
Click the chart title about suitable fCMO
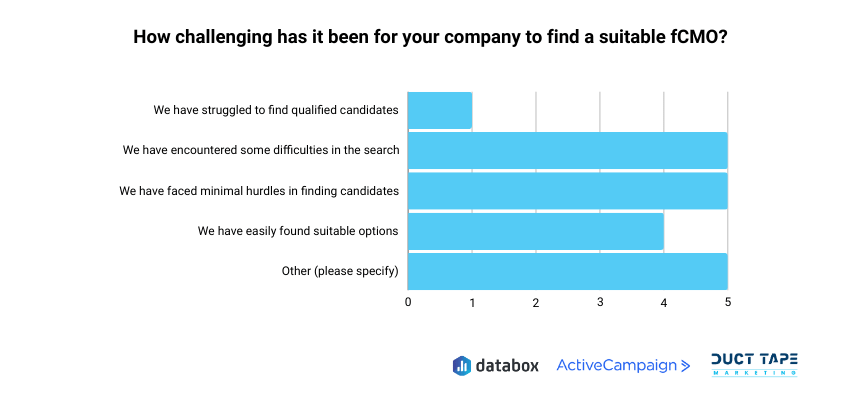coord(430,37)
